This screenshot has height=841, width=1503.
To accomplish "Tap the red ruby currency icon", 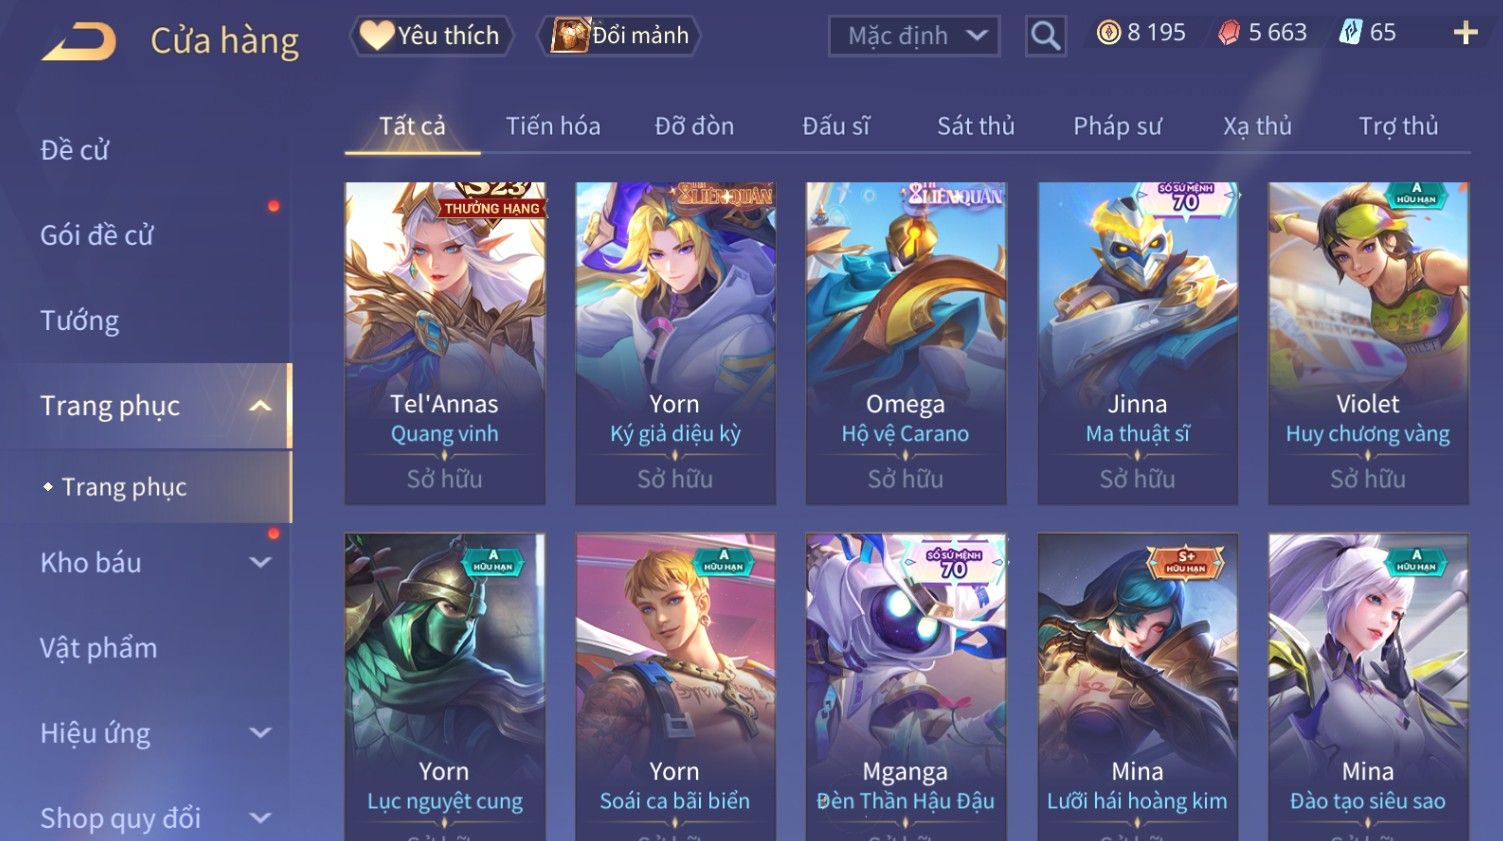I will [1228, 33].
